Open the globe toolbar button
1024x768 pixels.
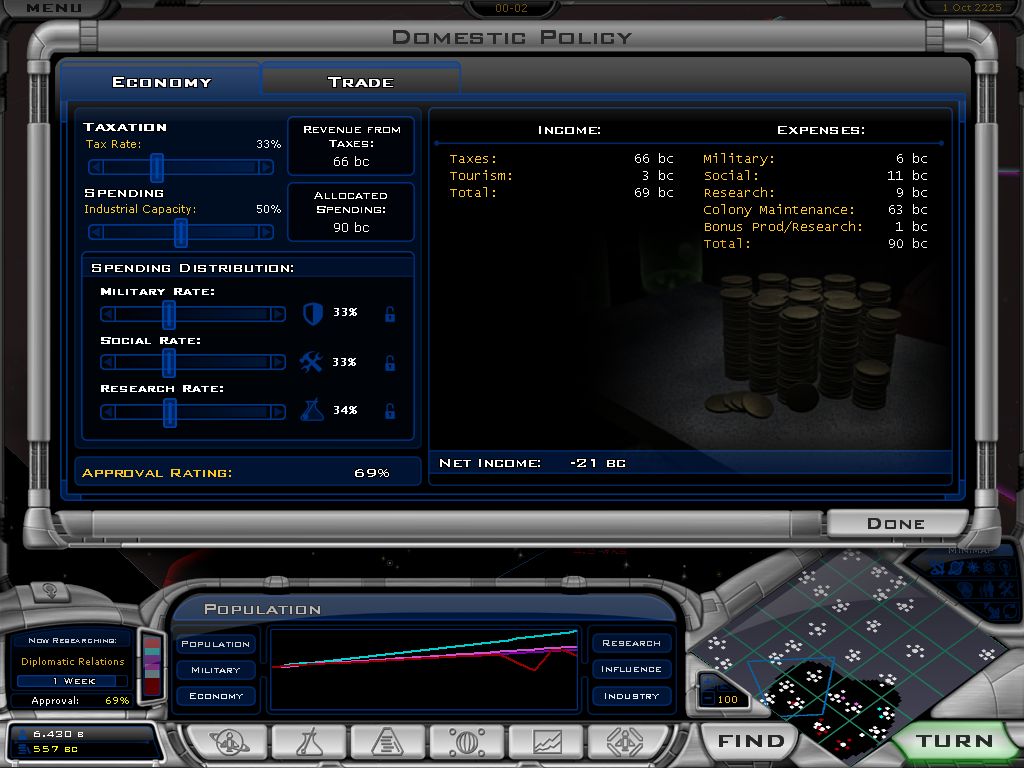(x=467, y=742)
